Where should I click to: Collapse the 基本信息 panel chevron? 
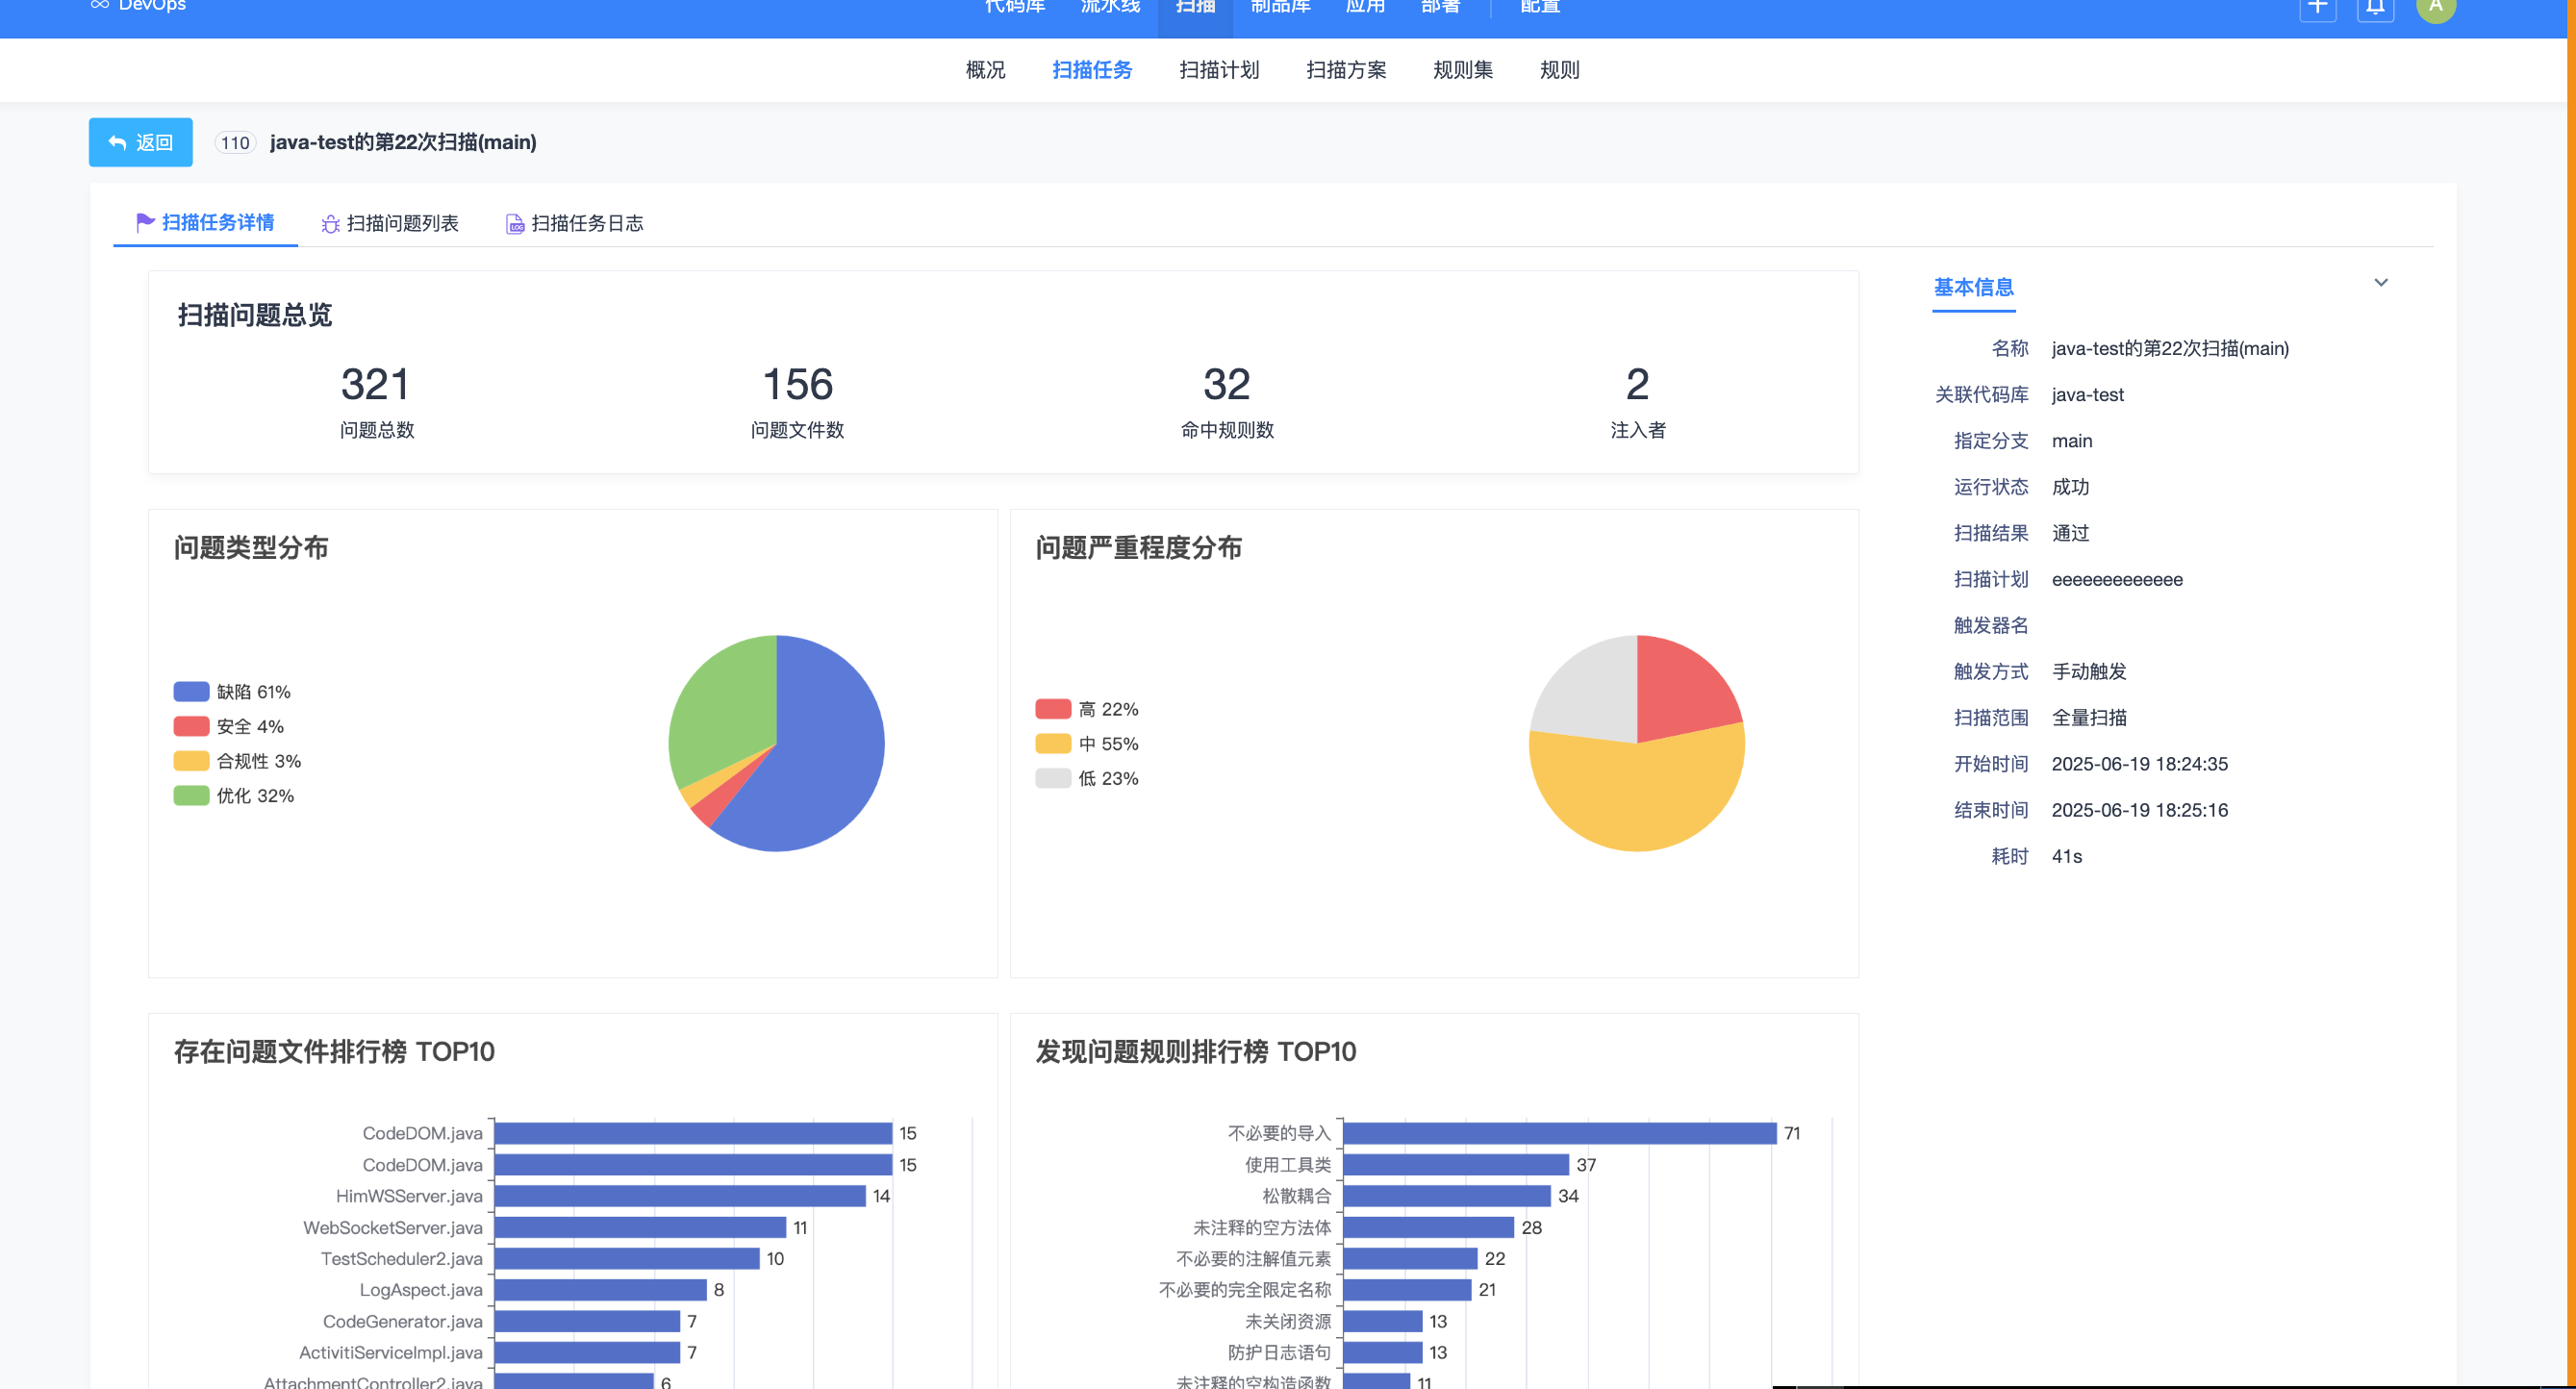pos(2380,283)
